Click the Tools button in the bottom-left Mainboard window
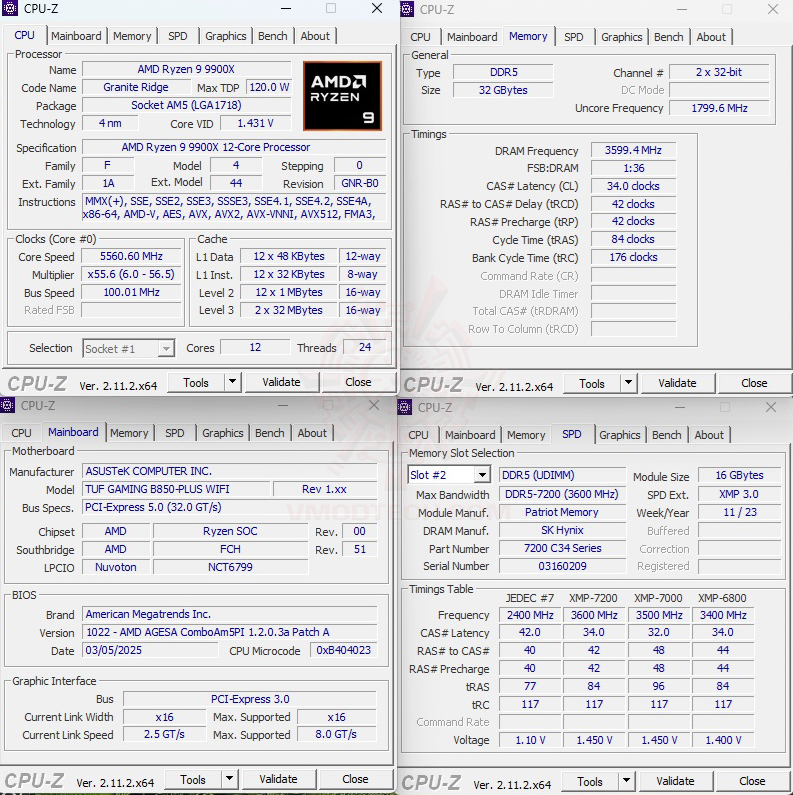 point(193,779)
